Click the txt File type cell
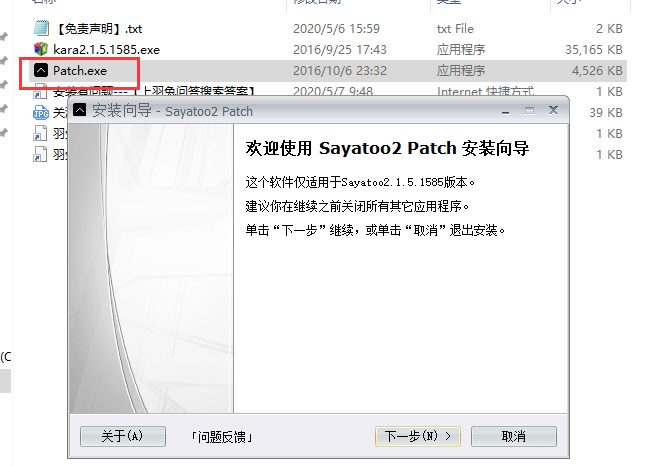 pyautogui.click(x=455, y=29)
